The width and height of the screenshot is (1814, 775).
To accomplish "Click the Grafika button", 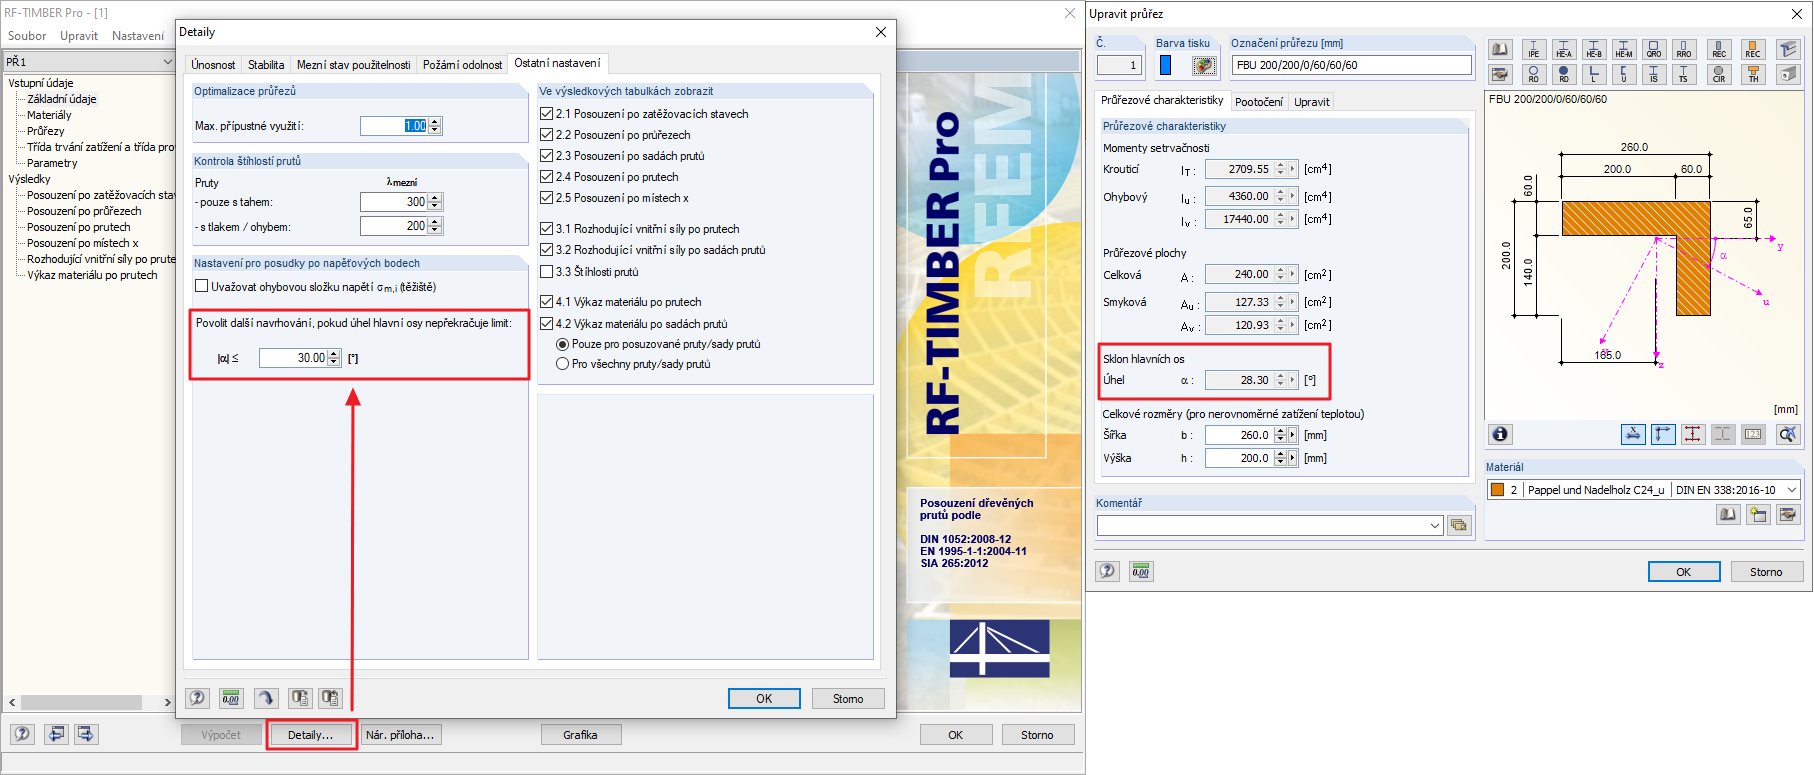I will 580,735.
